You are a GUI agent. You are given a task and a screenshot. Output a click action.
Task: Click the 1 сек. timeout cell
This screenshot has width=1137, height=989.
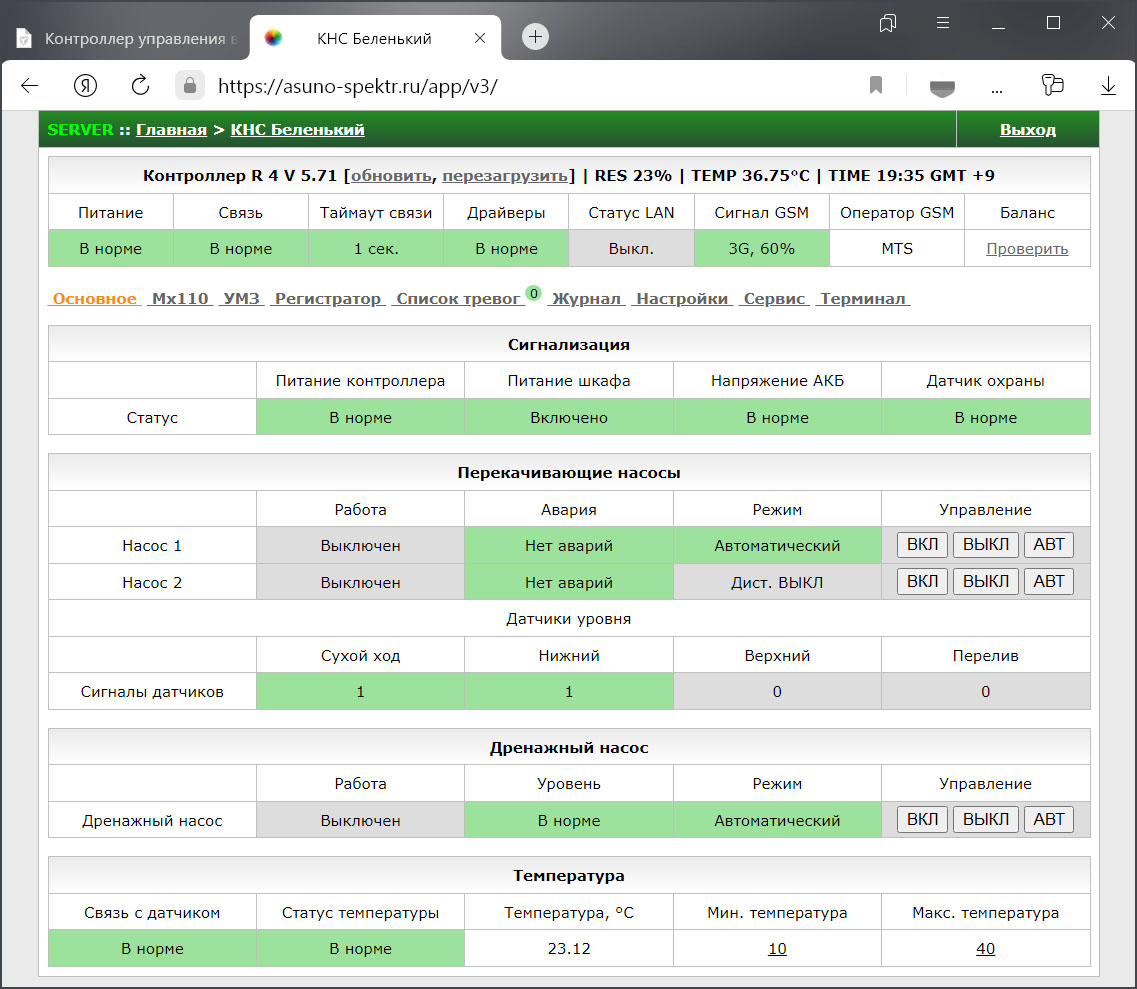click(376, 249)
